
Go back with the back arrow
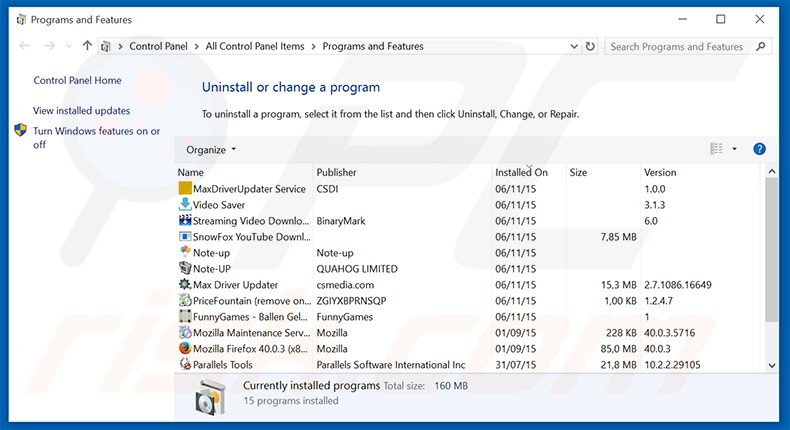coord(24,46)
